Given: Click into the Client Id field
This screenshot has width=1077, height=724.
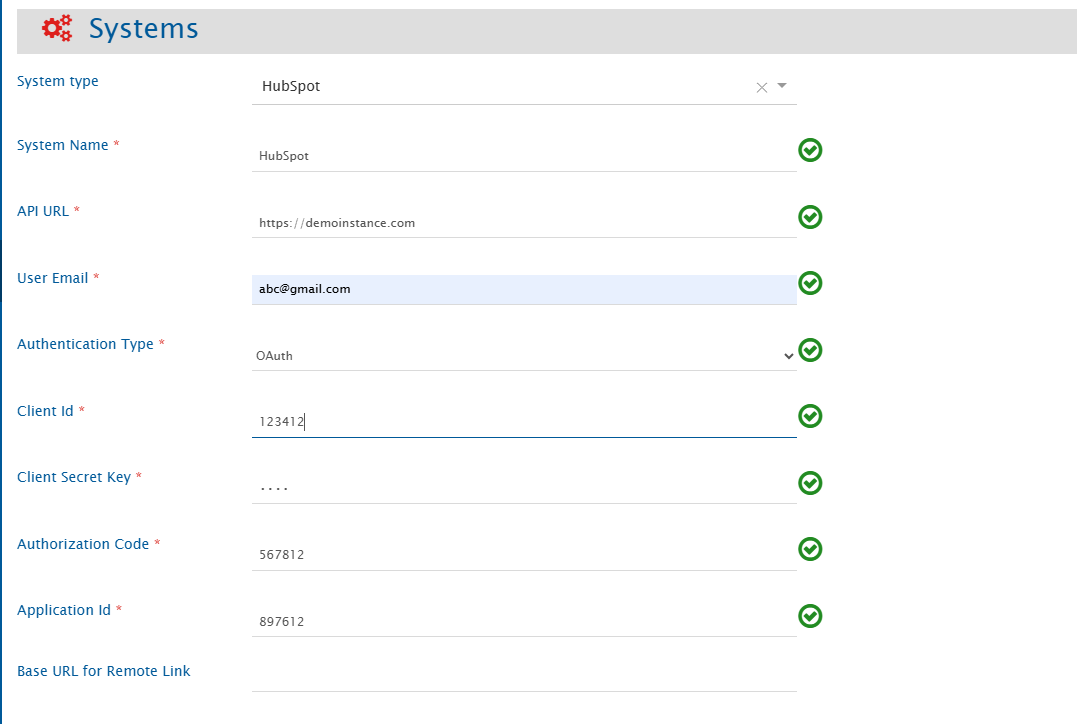Looking at the screenshot, I should [x=523, y=422].
